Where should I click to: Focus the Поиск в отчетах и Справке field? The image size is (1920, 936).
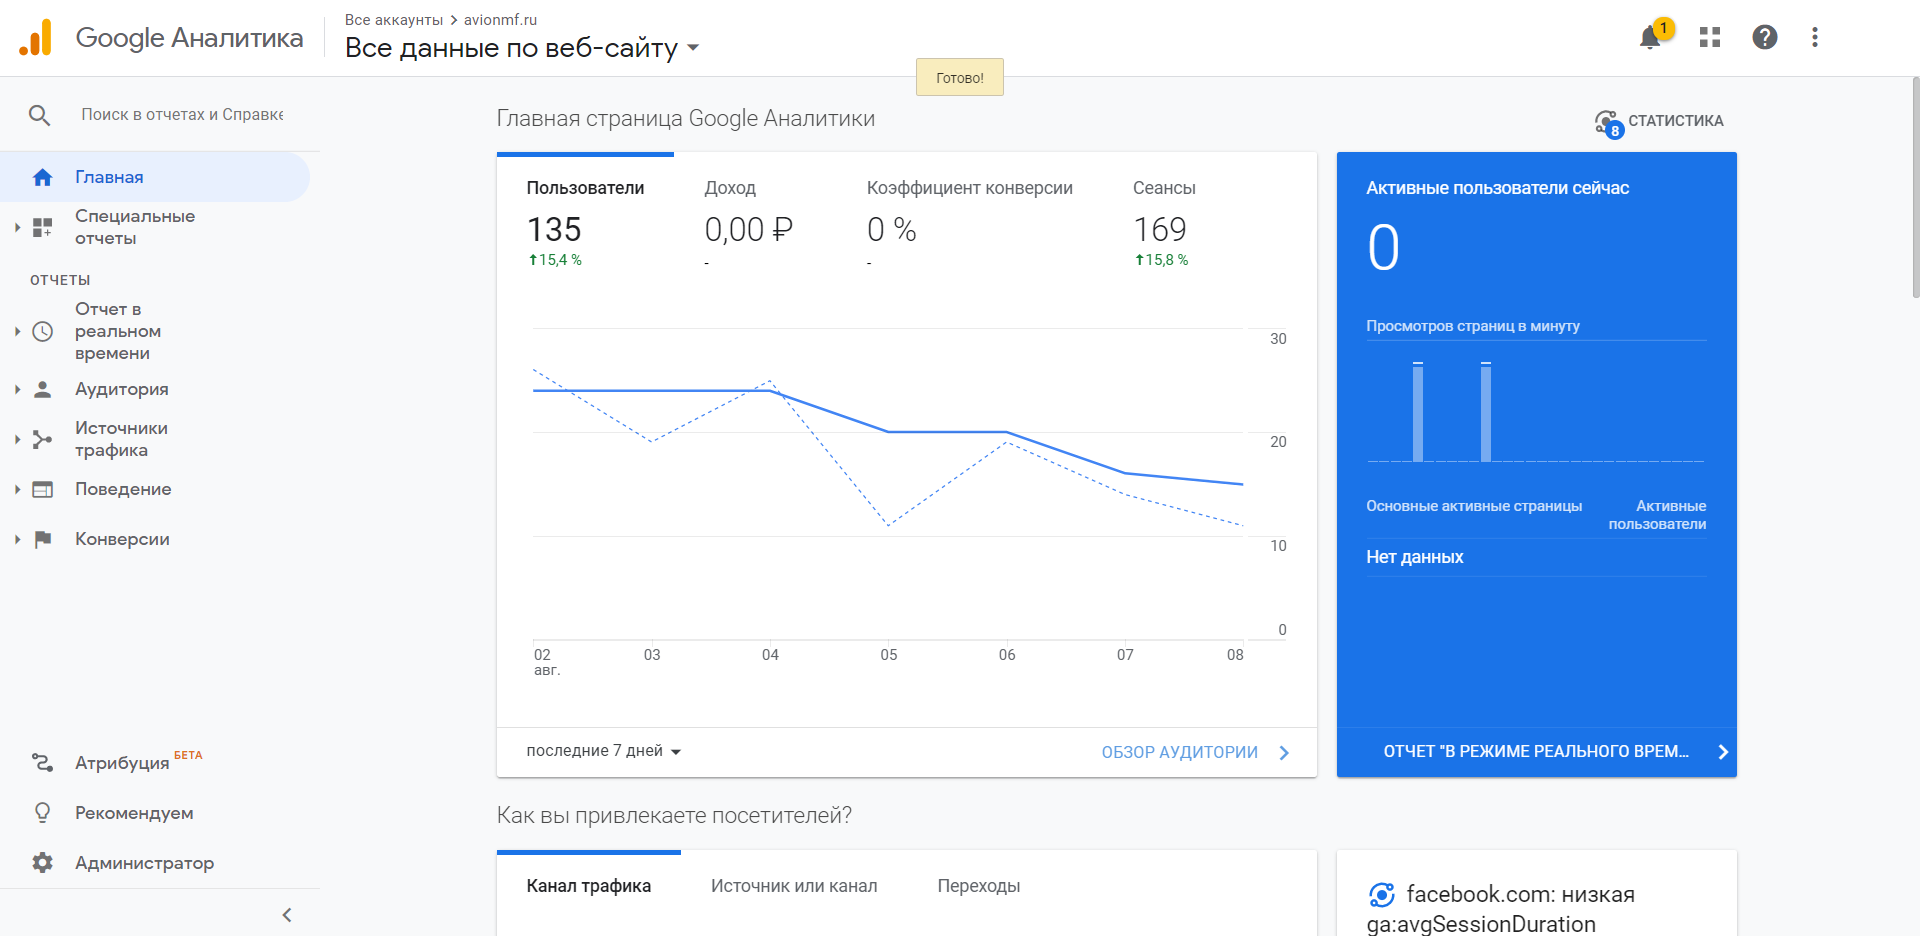(183, 115)
